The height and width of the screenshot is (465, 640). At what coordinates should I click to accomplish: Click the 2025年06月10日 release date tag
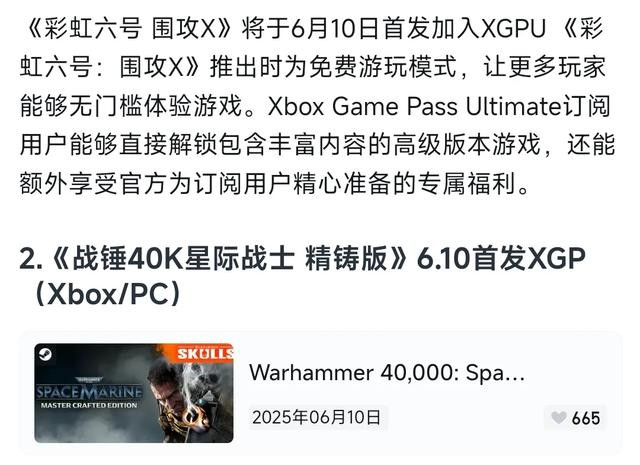click(317, 418)
